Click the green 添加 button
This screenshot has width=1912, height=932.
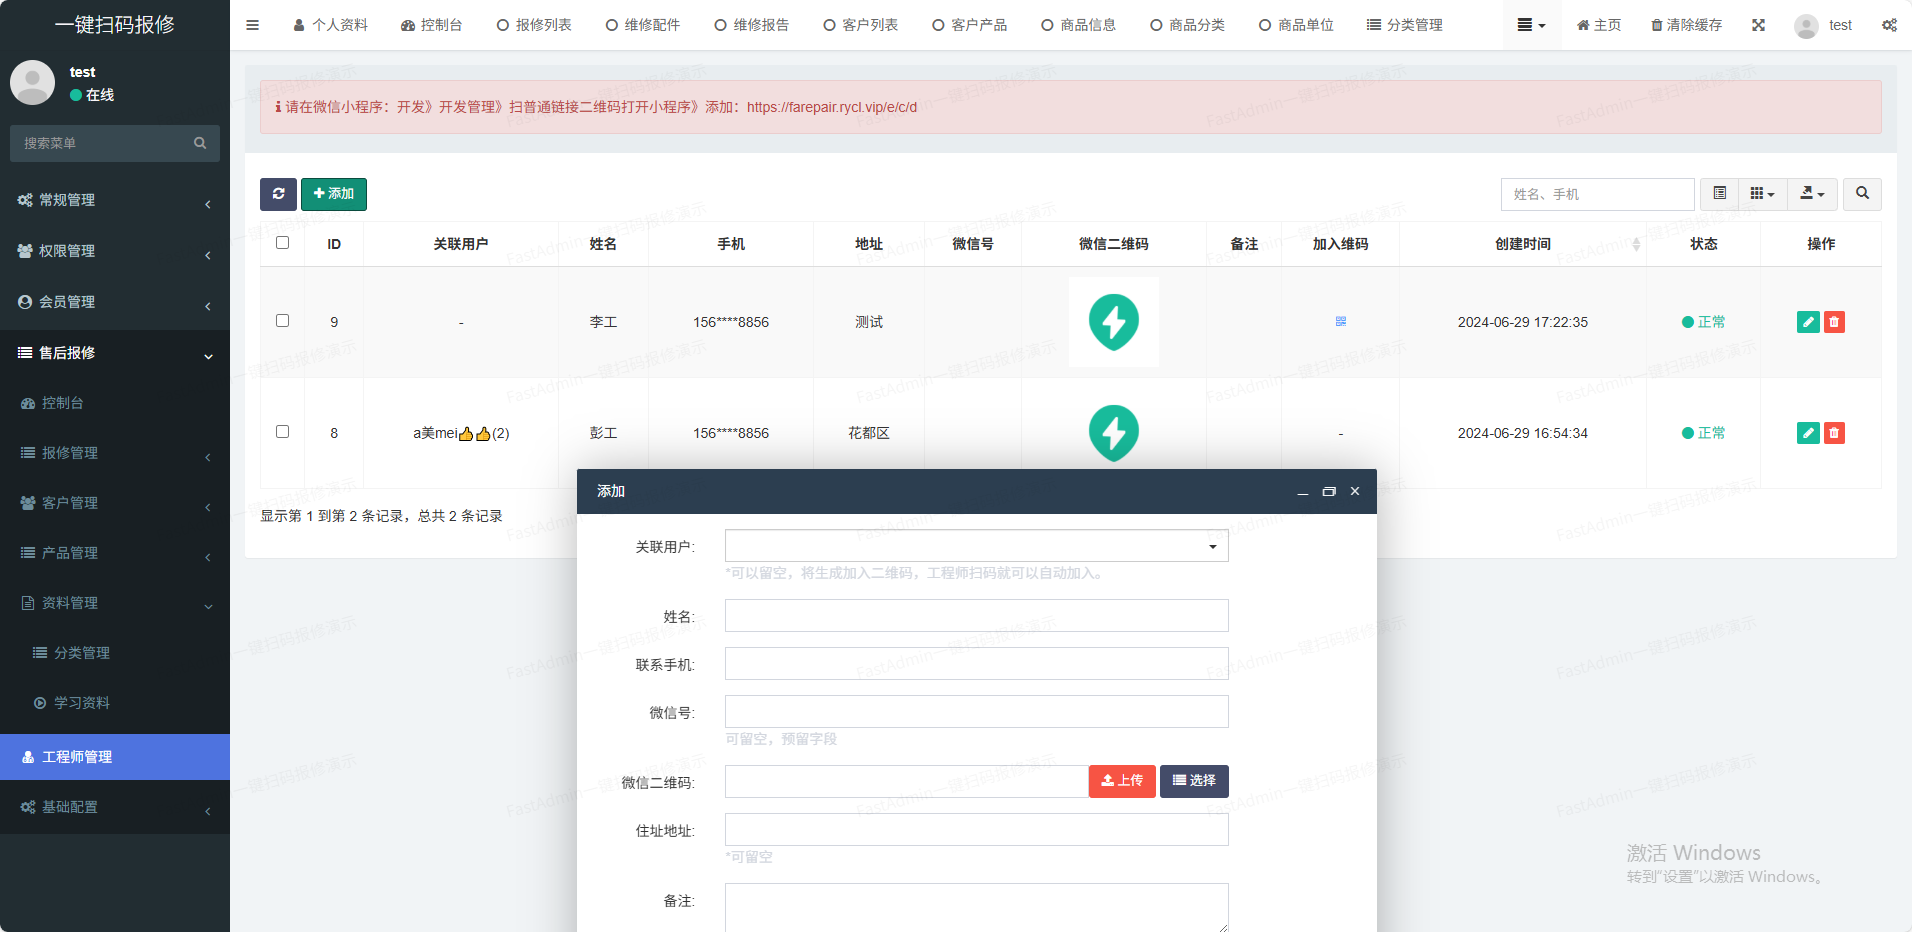[334, 194]
